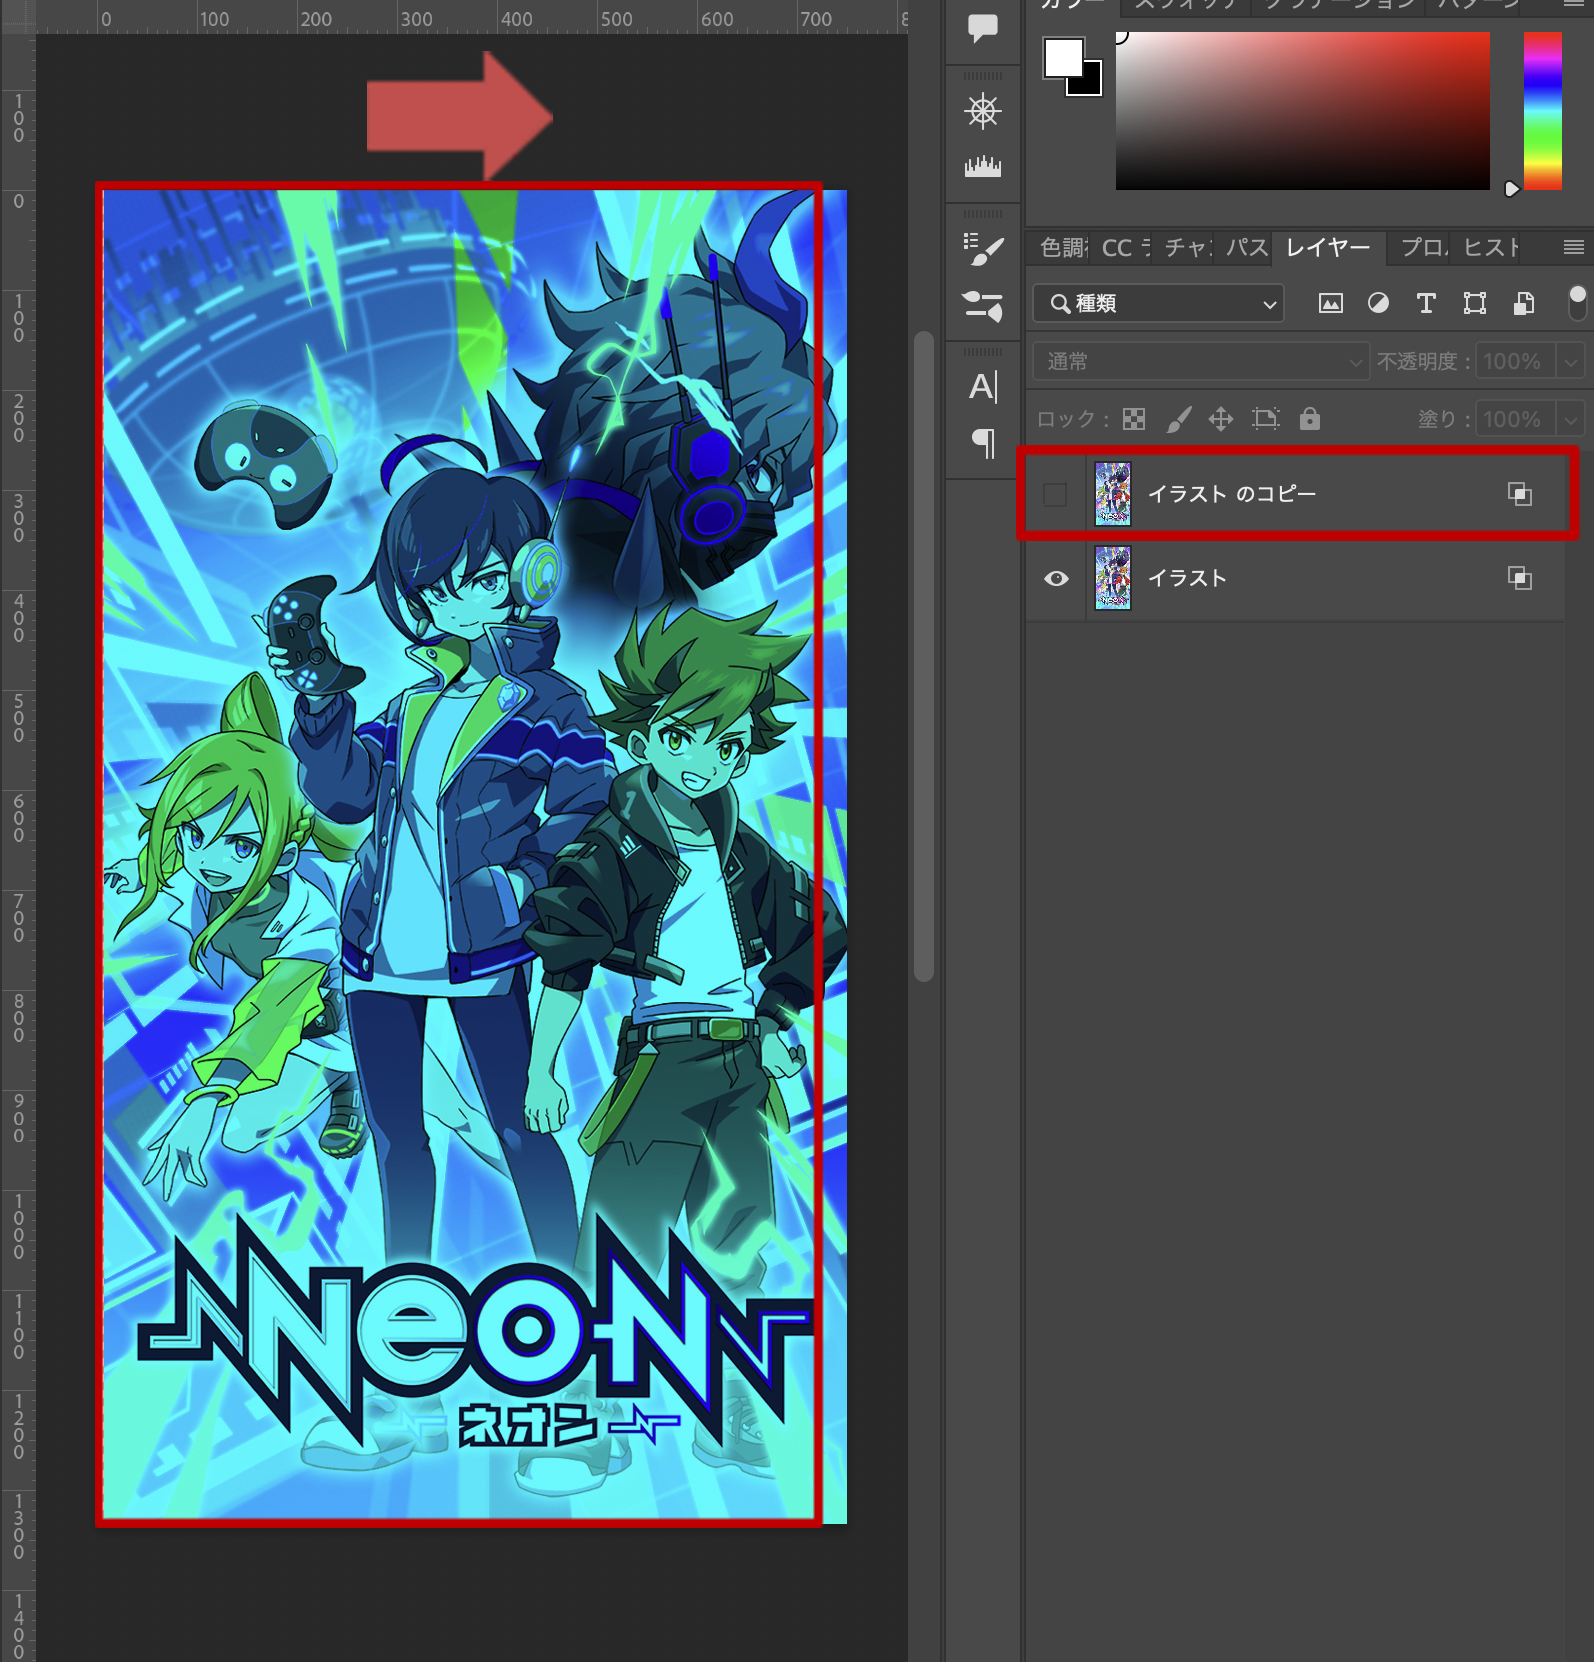1594x1662 pixels.
Task: Open the Navigator panel wheel icon
Action: coord(983,111)
